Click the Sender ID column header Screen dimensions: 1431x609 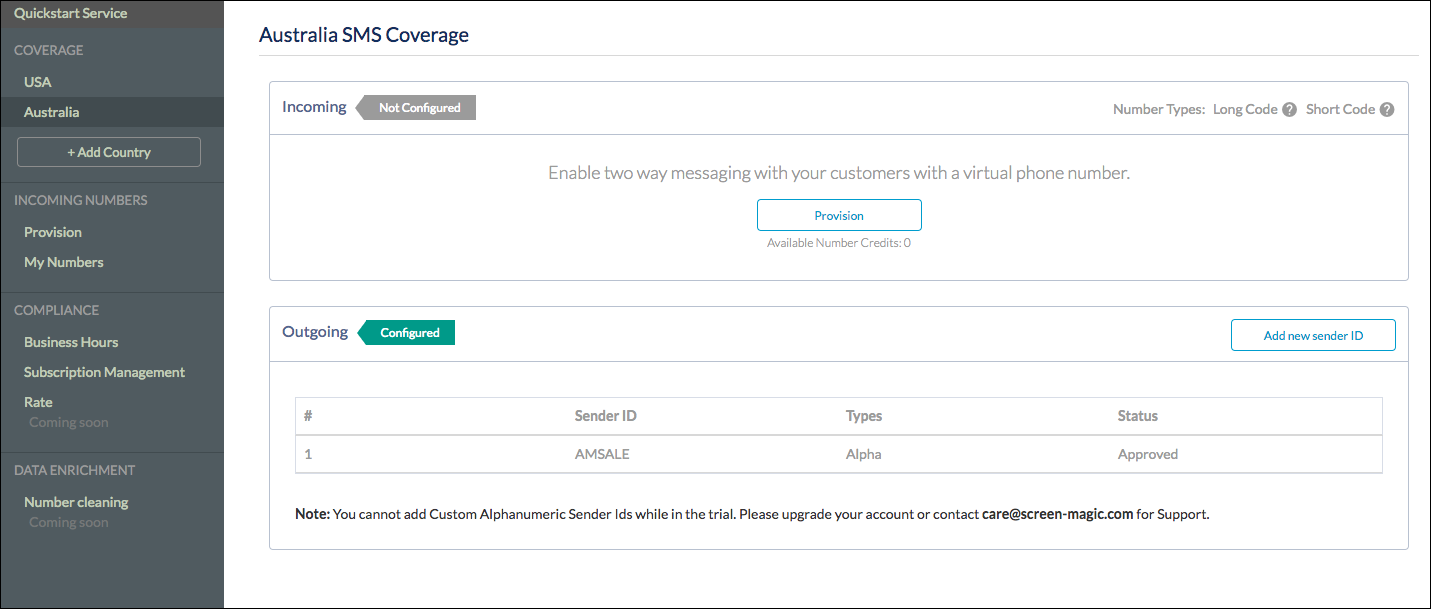tap(606, 416)
